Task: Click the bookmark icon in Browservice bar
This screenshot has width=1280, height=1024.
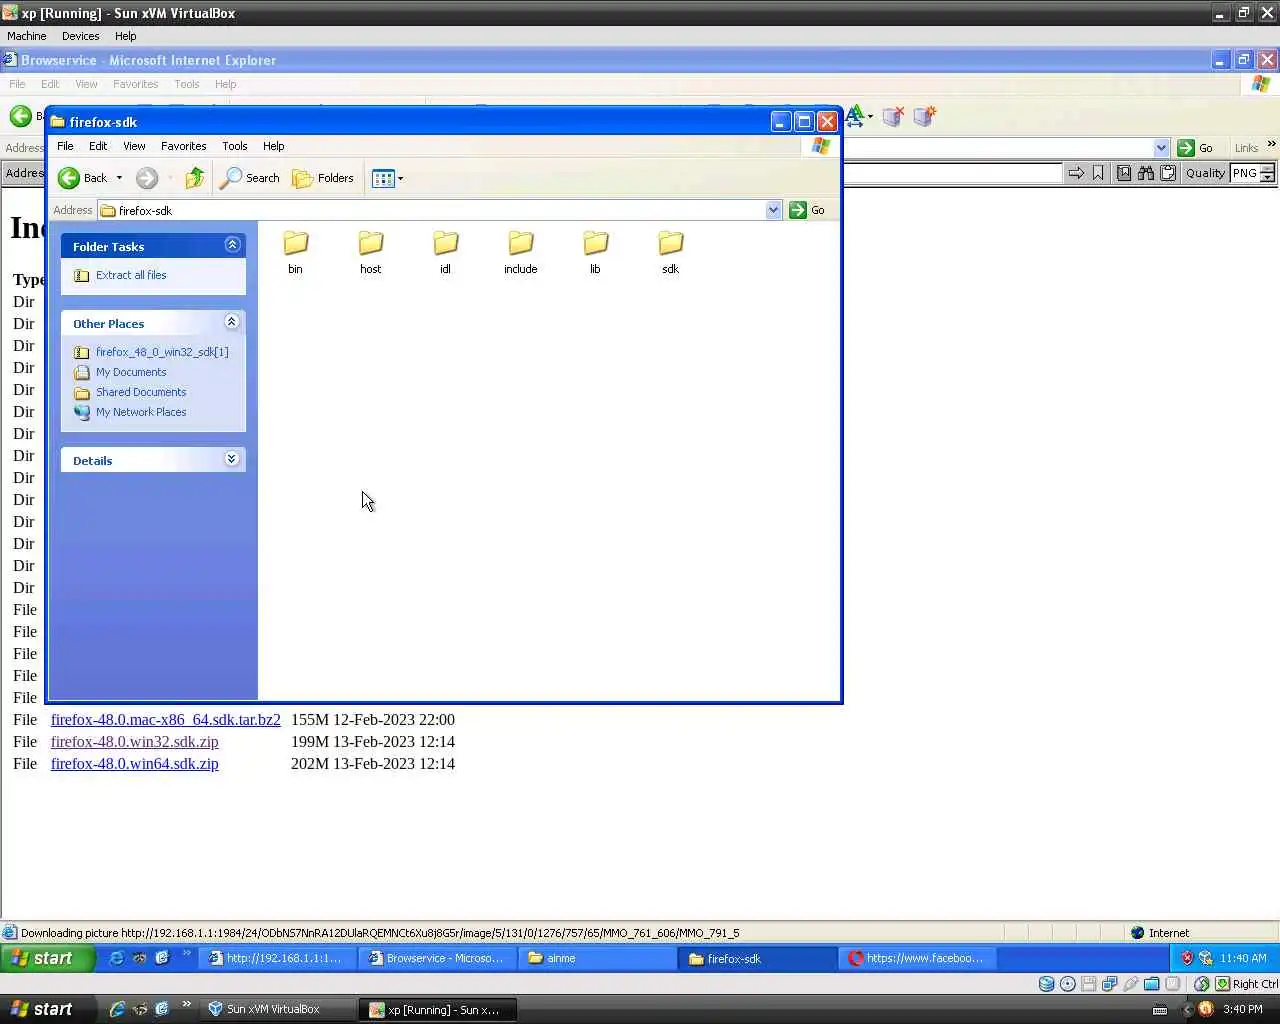Action: click(1098, 173)
